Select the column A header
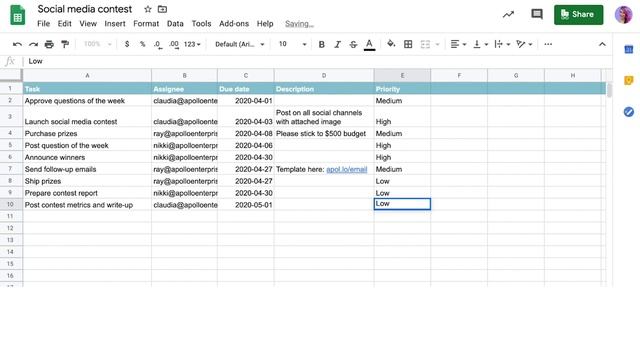640x360 pixels. pyautogui.click(x=87, y=76)
